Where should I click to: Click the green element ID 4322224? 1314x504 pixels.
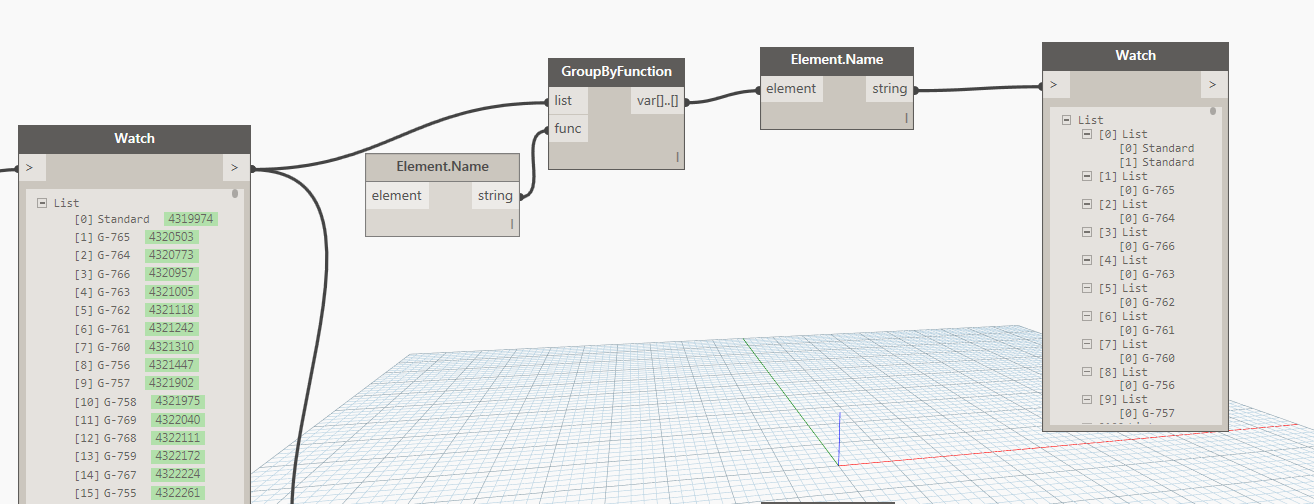point(177,474)
